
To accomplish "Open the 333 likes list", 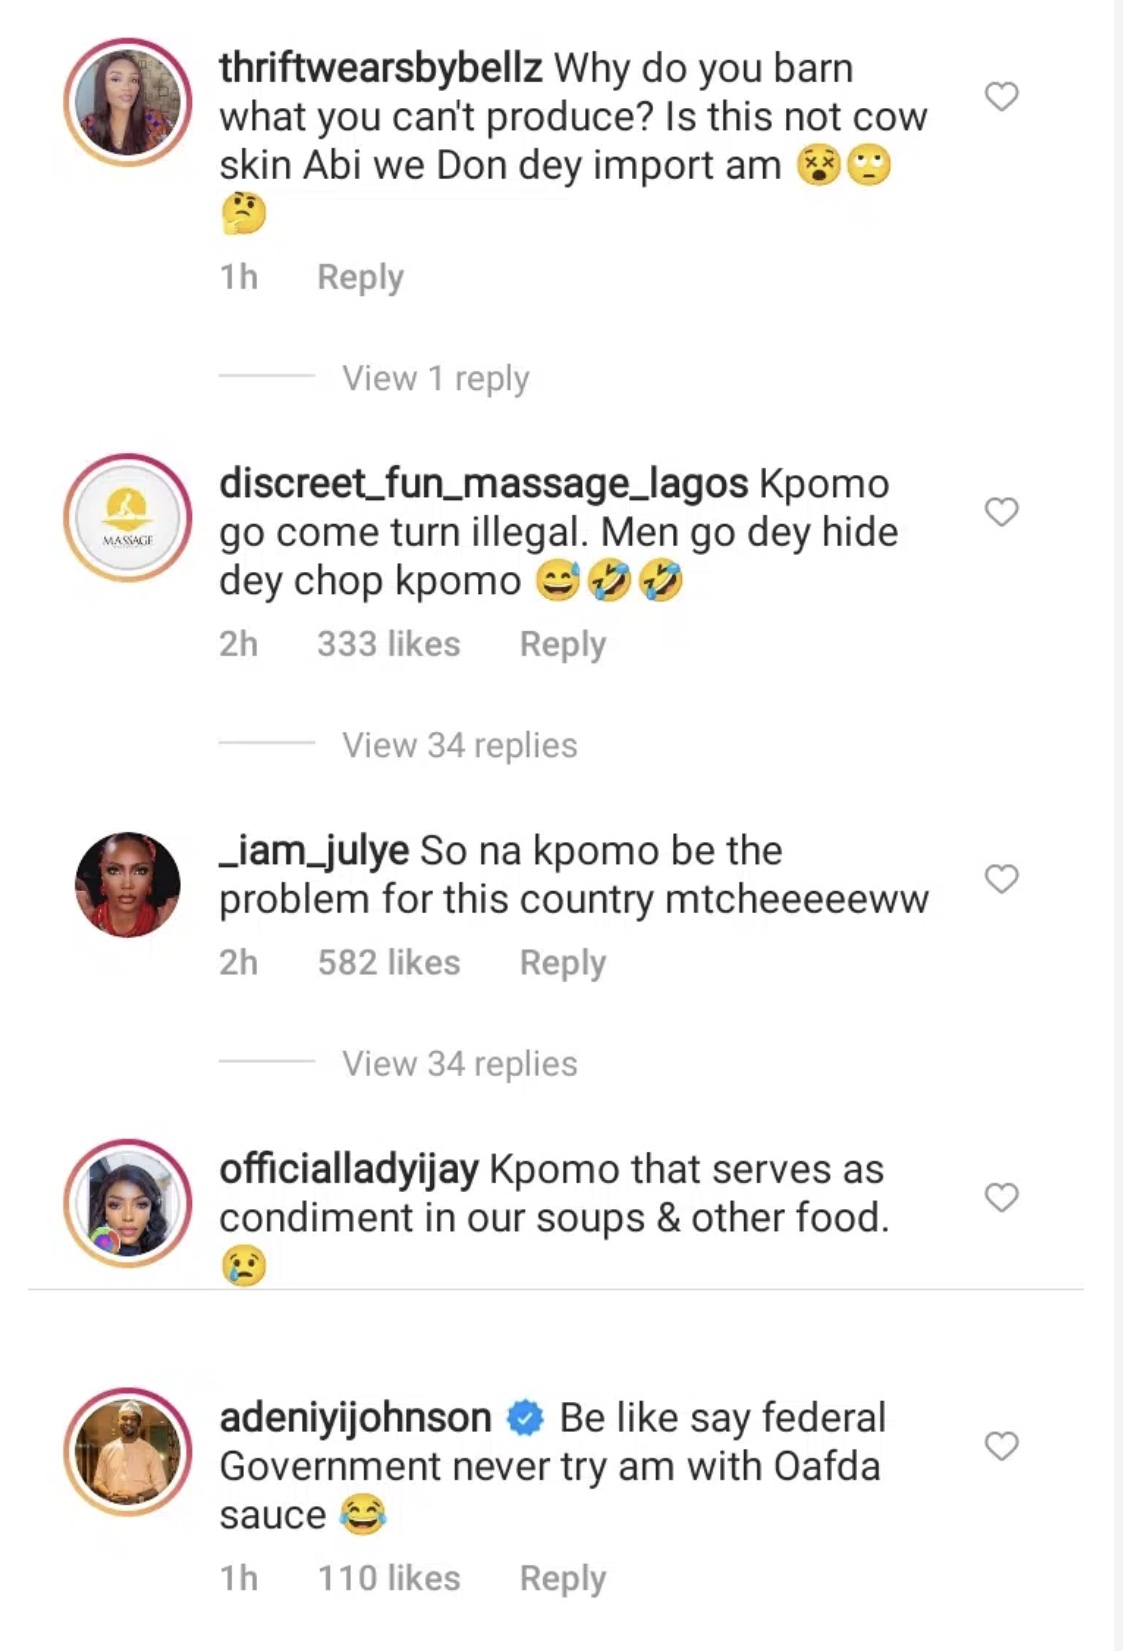I will 389,644.
